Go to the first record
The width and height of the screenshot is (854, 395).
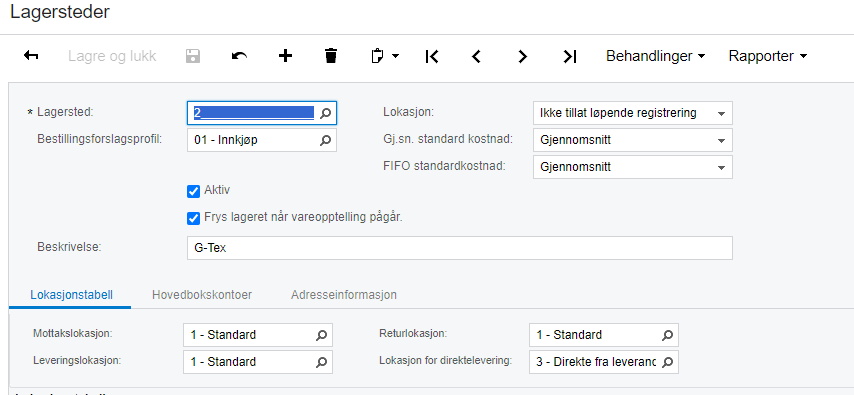pyautogui.click(x=431, y=56)
